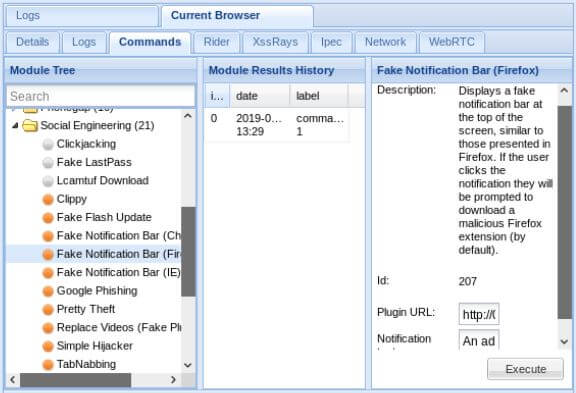Click the orange status dot beside Clippy
This screenshot has height=393, width=576.
point(48,199)
